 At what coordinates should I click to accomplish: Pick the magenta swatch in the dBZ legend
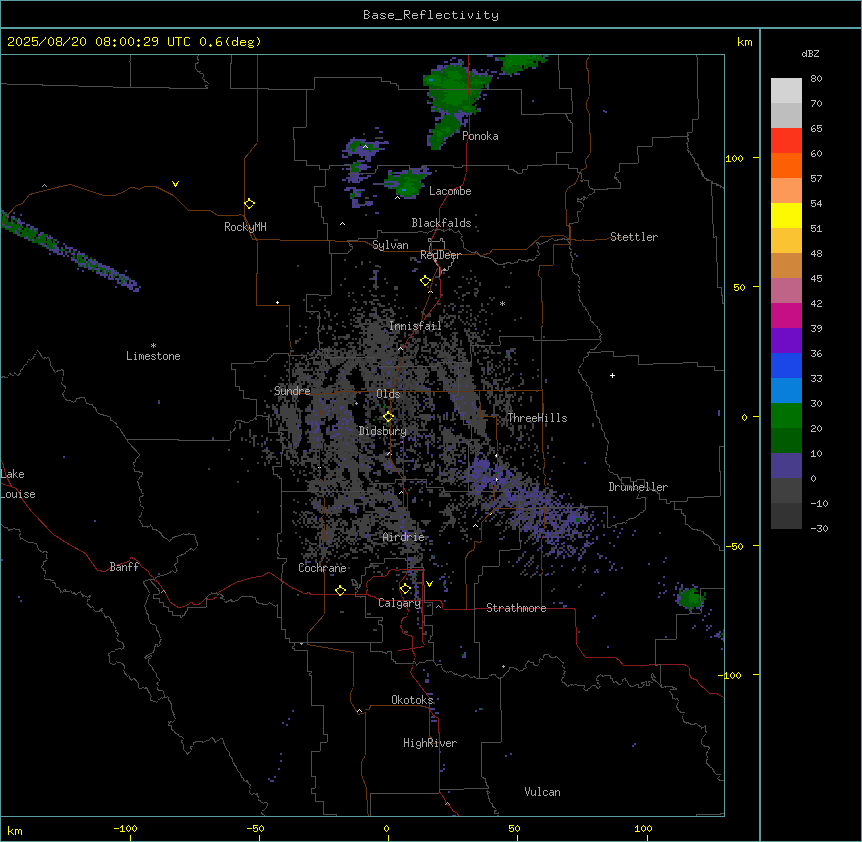(x=786, y=315)
